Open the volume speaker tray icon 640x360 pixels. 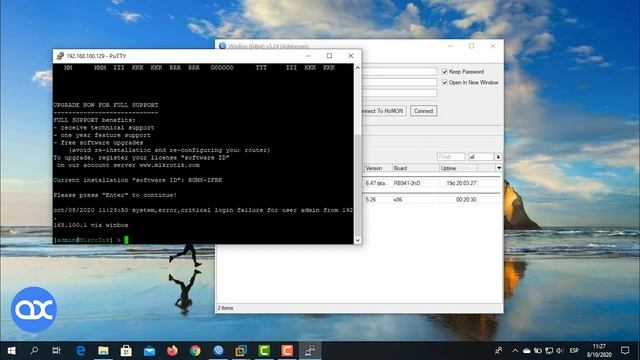pyautogui.click(x=560, y=351)
